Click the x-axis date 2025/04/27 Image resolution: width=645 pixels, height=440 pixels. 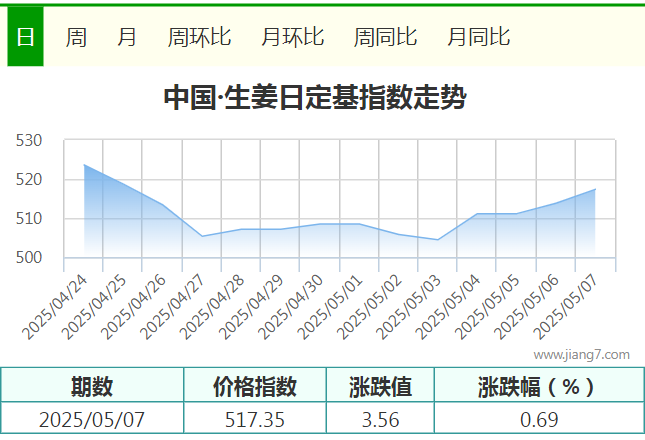pos(173,307)
